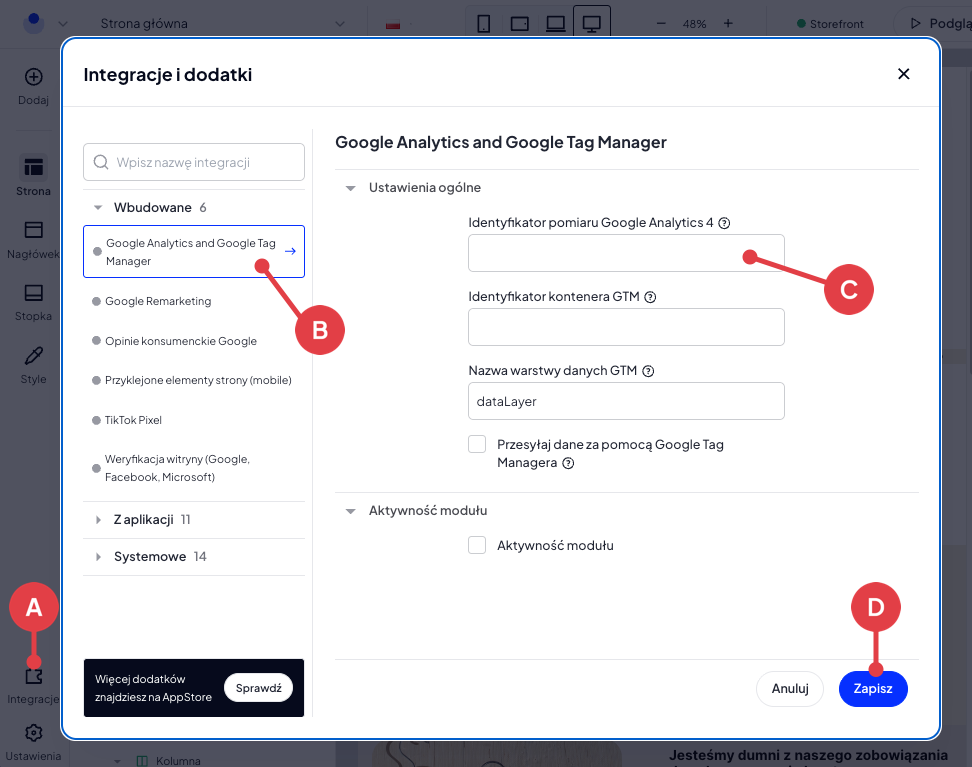The height and width of the screenshot is (767, 972).
Task: Click the Google Analytics 4 identifier field
Action: (626, 253)
